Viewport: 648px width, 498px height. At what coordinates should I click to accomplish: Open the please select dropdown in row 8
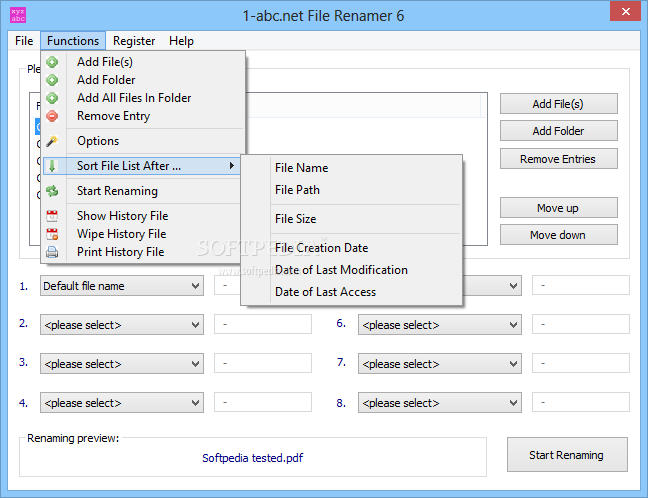click(x=440, y=403)
